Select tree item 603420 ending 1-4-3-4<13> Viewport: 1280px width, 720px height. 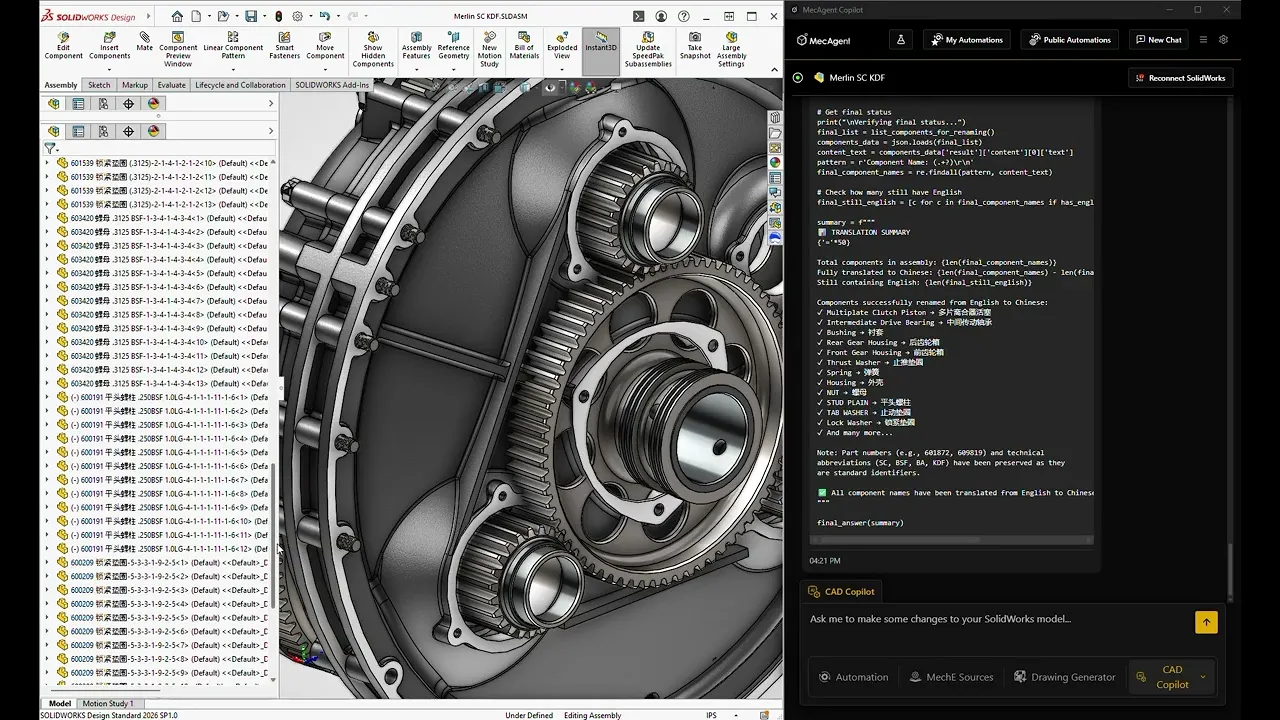(x=168, y=383)
